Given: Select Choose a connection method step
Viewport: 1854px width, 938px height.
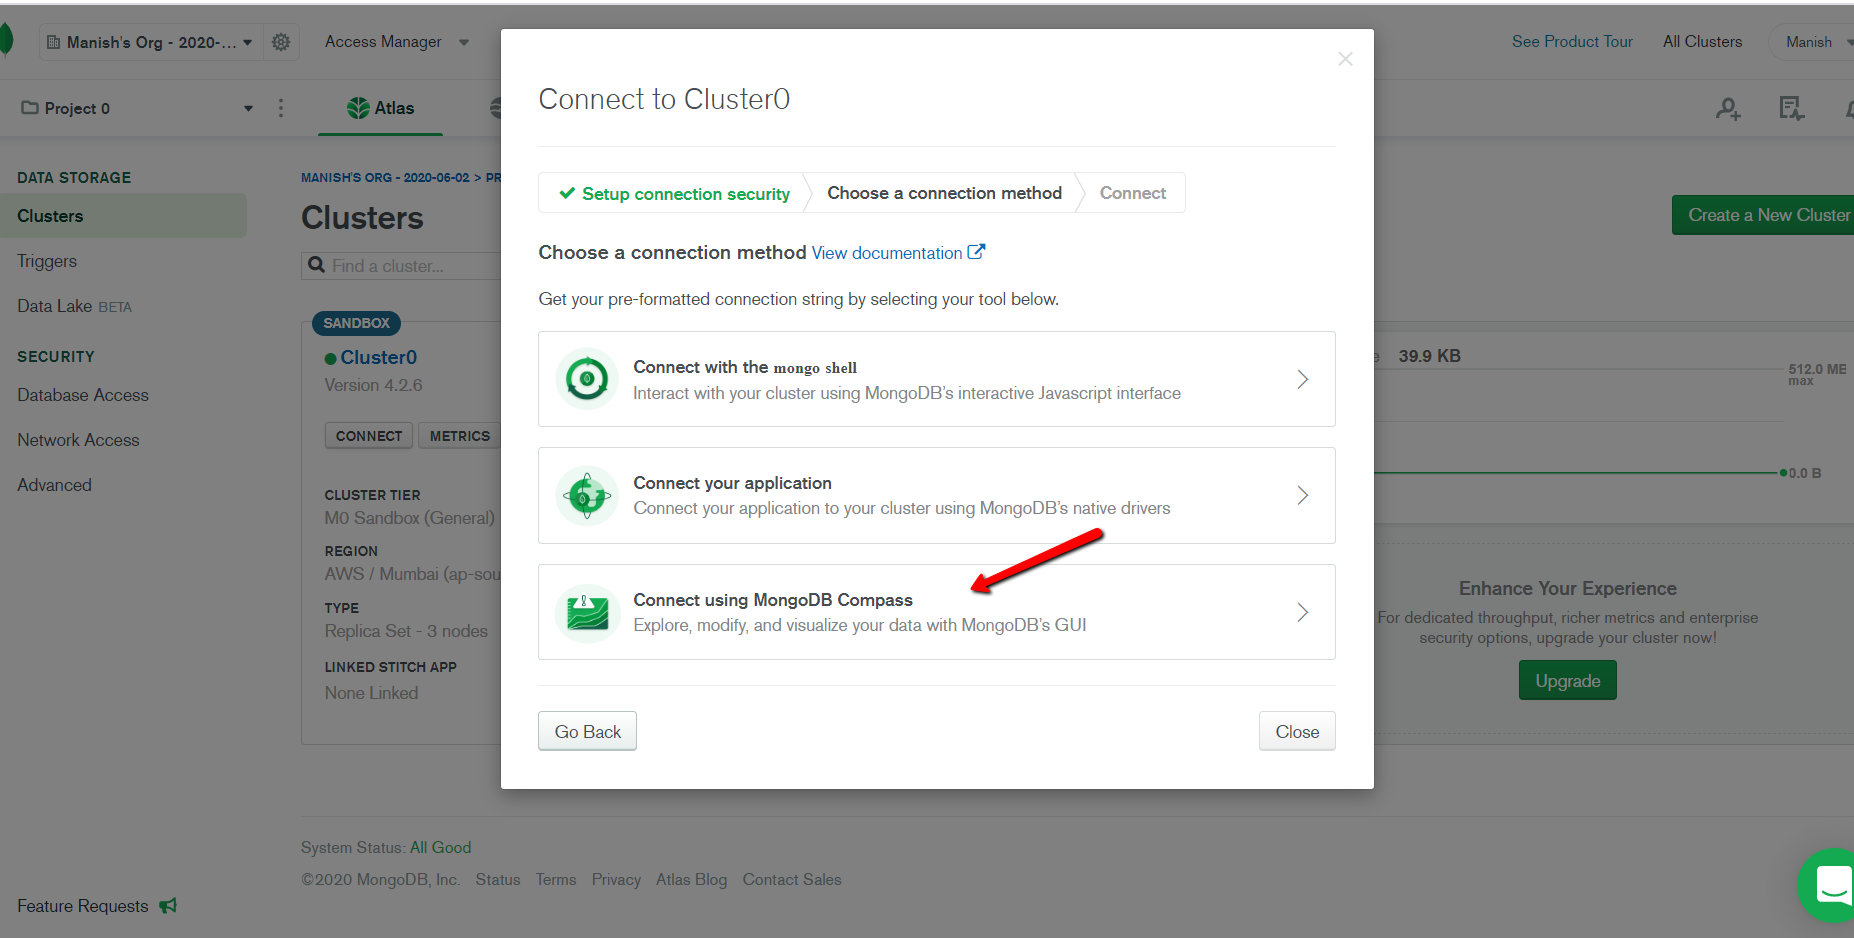Looking at the screenshot, I should pos(944,193).
